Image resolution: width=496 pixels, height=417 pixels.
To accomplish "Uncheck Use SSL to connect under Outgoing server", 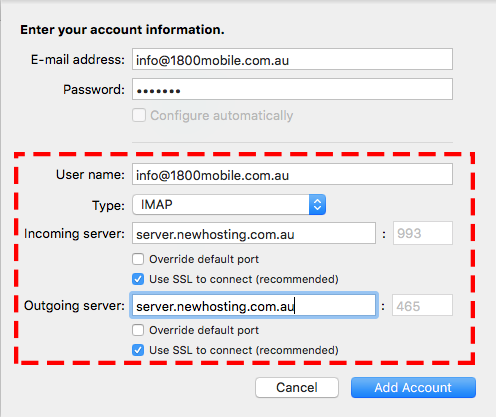I will [x=138, y=350].
